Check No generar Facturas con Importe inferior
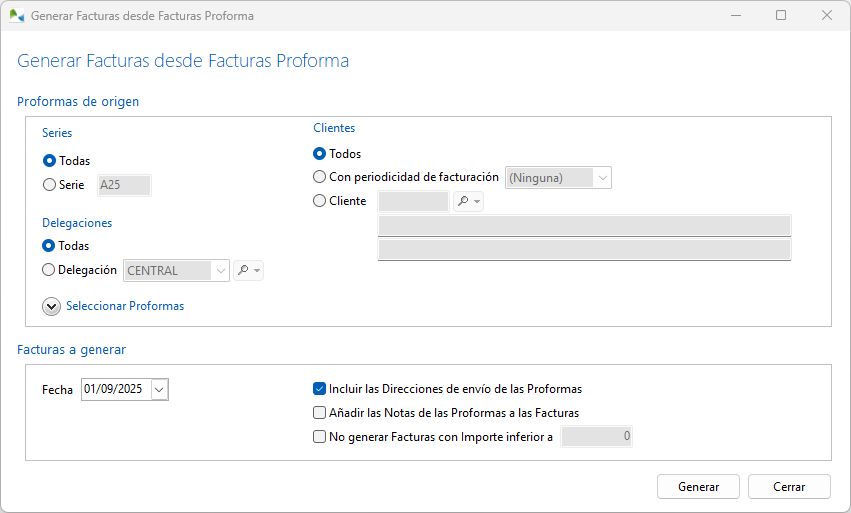This screenshot has width=851, height=513. pos(320,436)
